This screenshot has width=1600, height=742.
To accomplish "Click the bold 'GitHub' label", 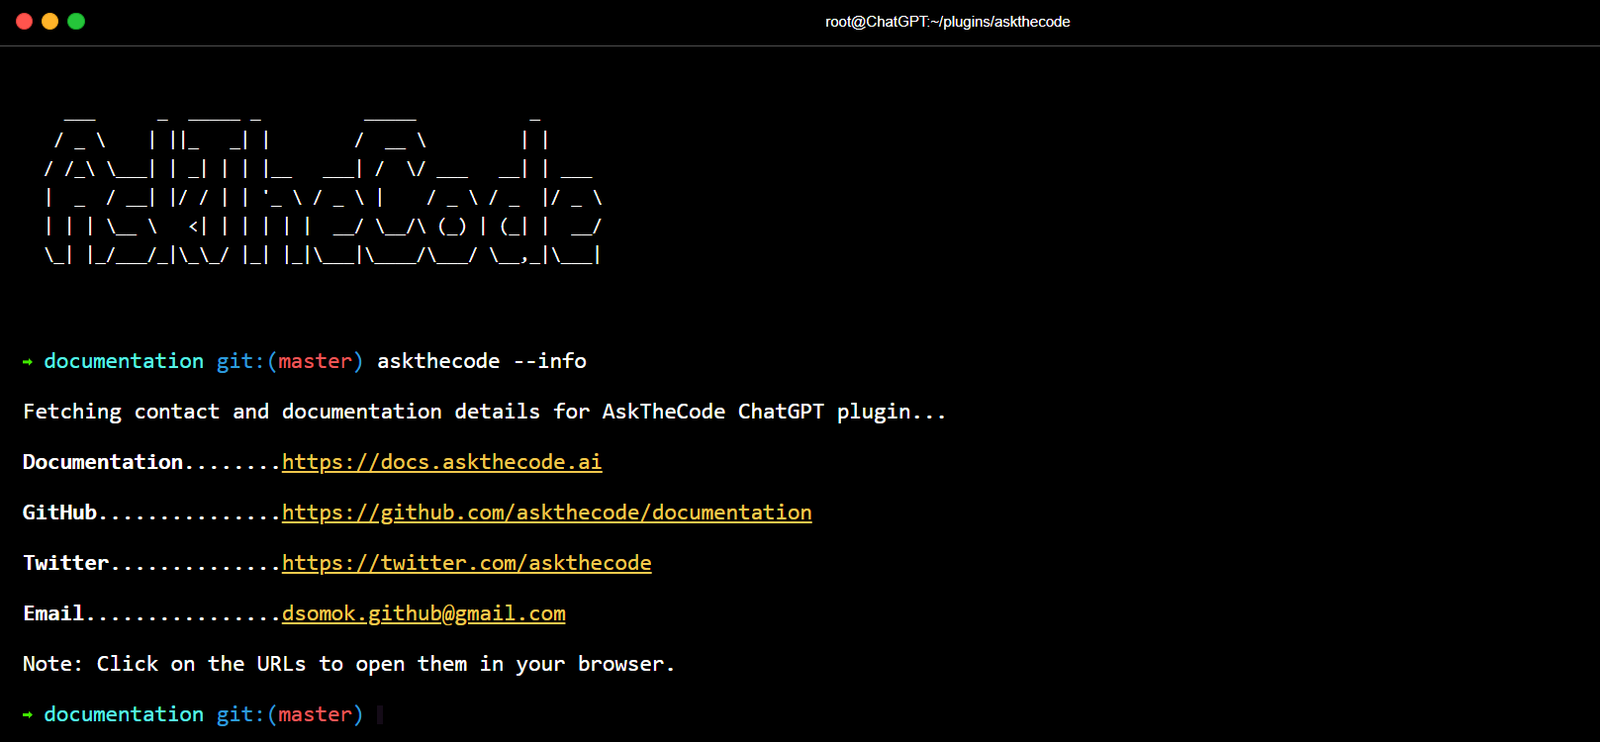I will click(60, 513).
